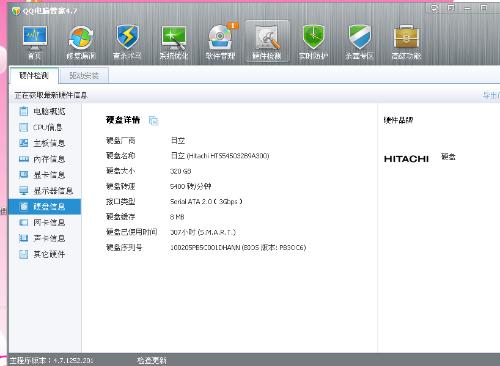Select 硬件检测 magnifier hard drive icon
This screenshot has width=500, height=366.
(x=267, y=41)
